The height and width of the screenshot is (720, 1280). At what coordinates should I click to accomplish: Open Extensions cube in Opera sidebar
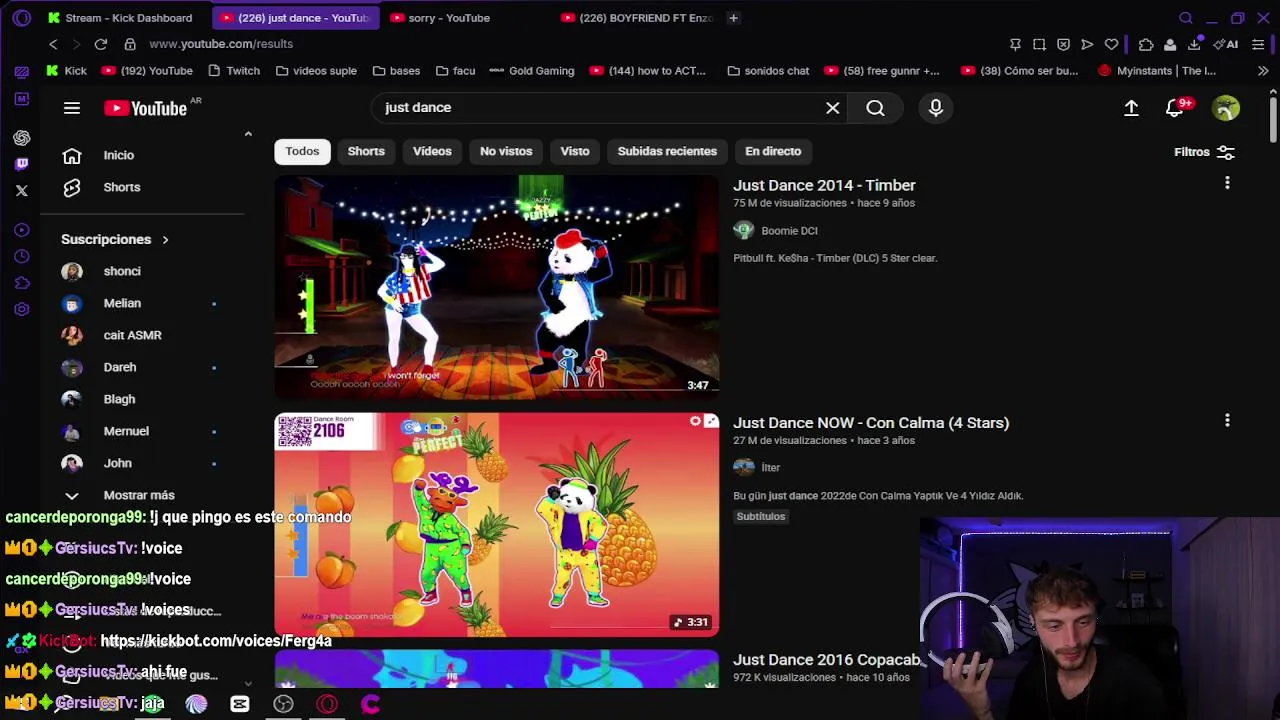tap(22, 283)
